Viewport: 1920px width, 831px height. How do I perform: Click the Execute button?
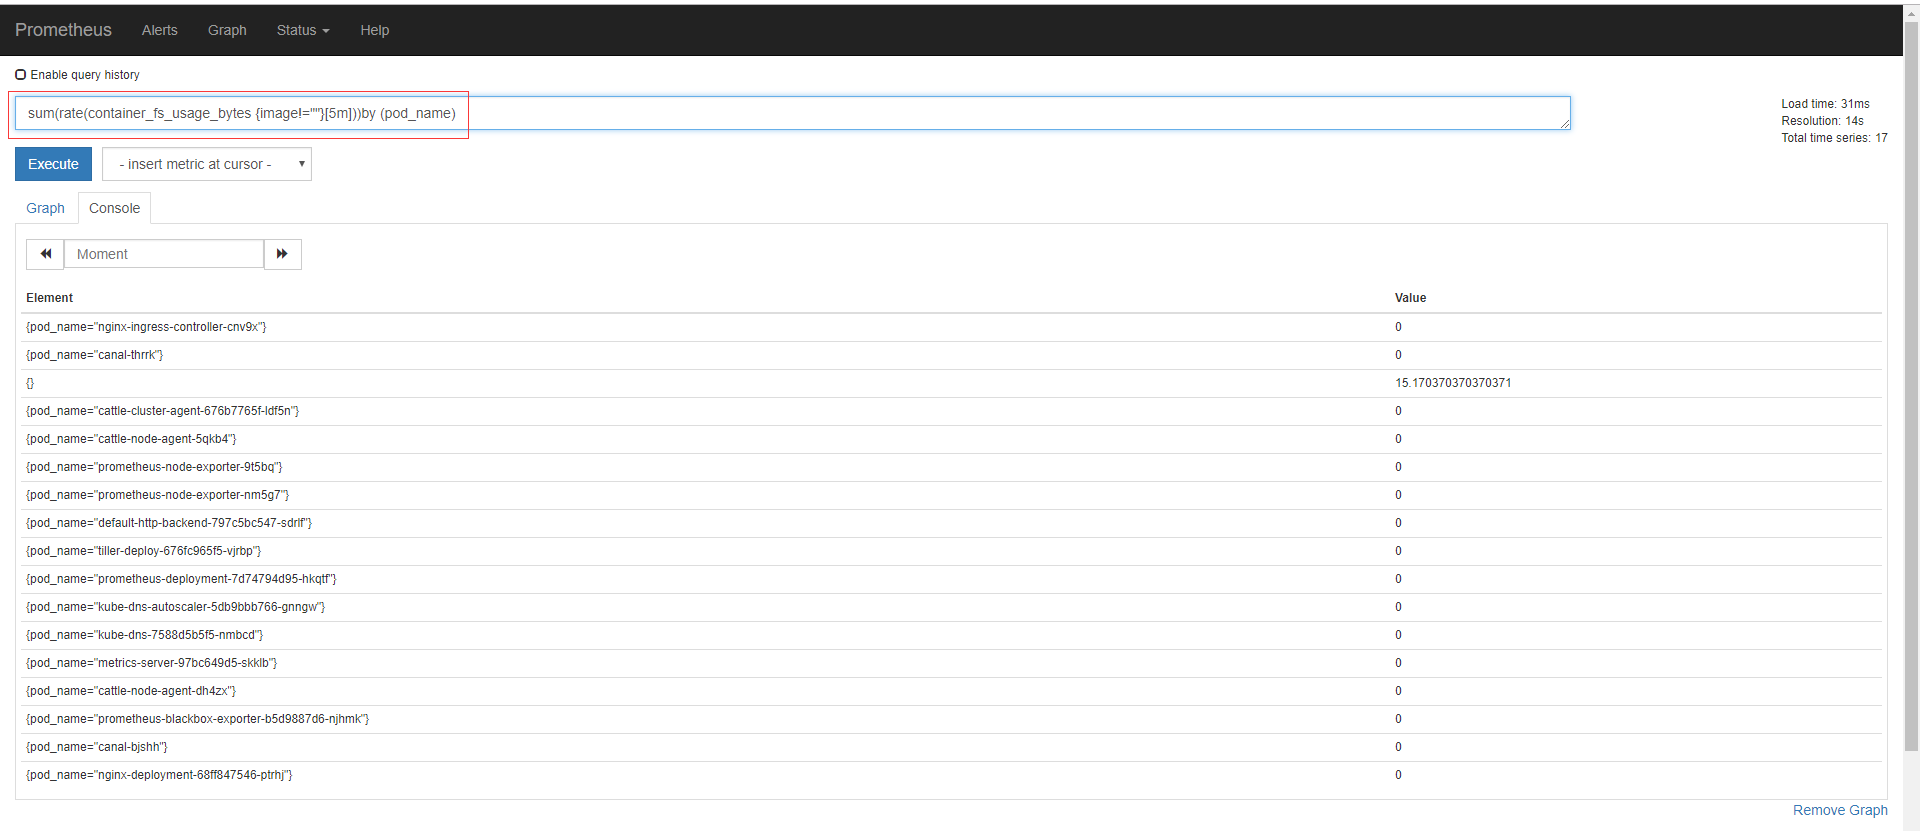click(53, 163)
